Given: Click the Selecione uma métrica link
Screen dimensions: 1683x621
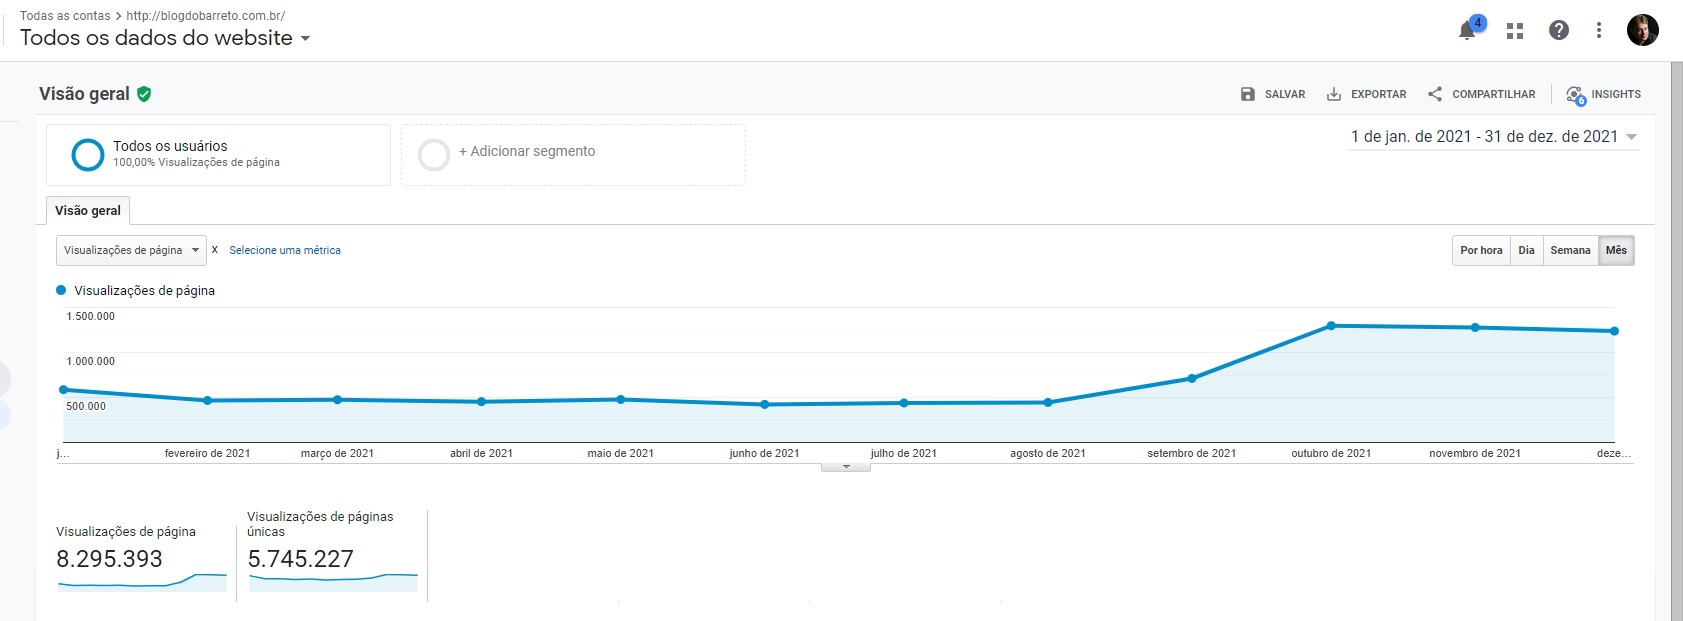Looking at the screenshot, I should 285,250.
